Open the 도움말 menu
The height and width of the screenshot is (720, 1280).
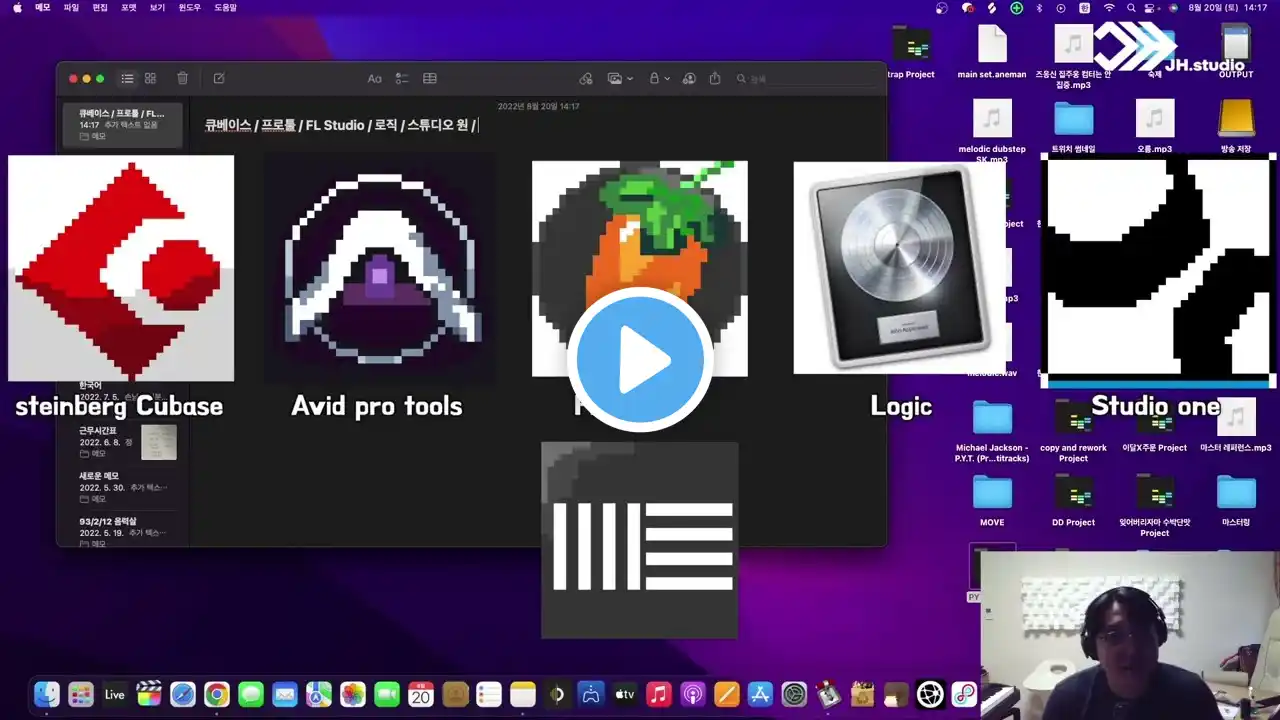click(x=226, y=7)
